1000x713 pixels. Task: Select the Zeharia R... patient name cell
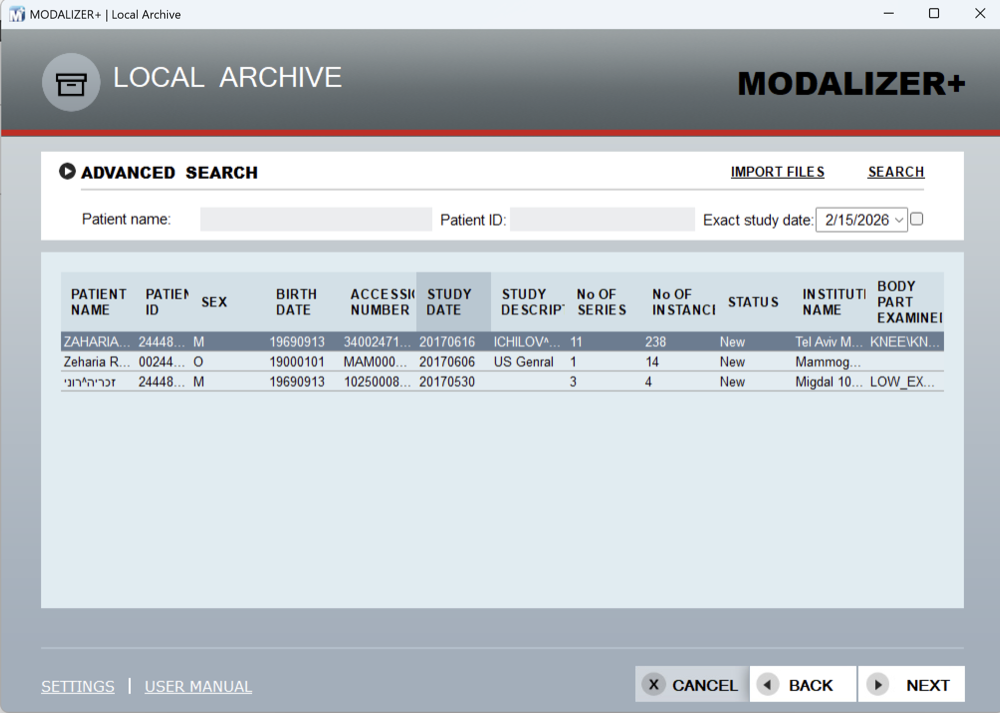point(97,362)
